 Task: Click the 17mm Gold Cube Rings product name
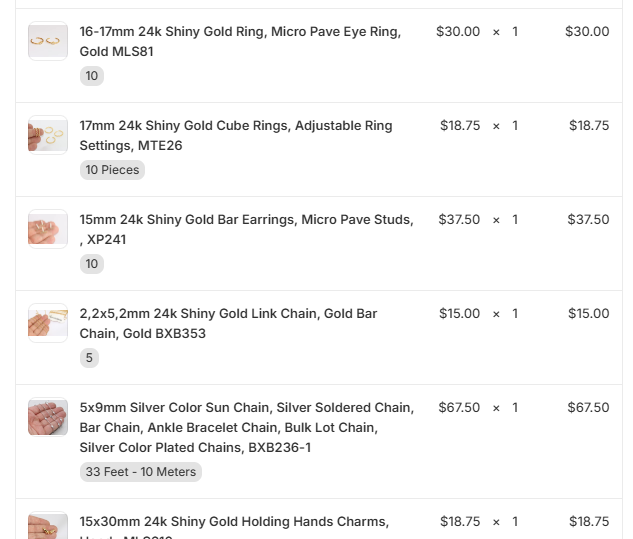coord(236,135)
